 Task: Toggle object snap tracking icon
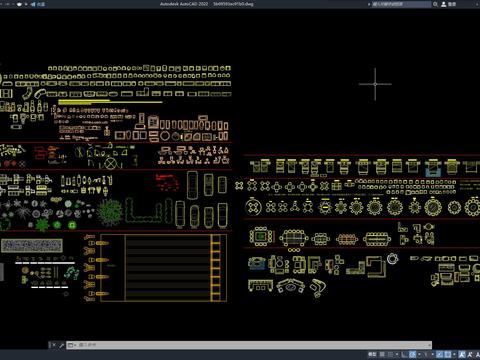click(440, 354)
